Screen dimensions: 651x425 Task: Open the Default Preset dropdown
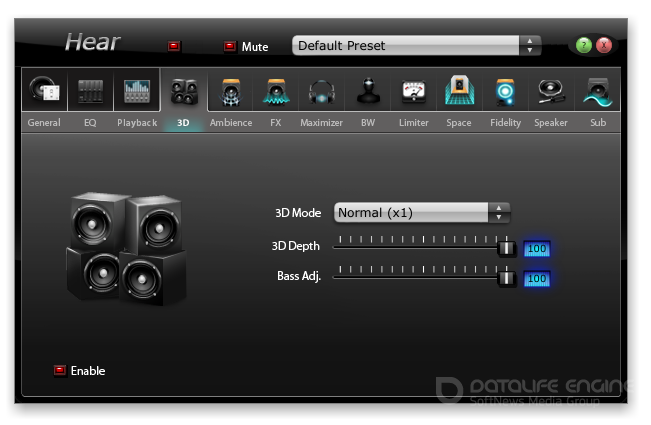click(416, 46)
